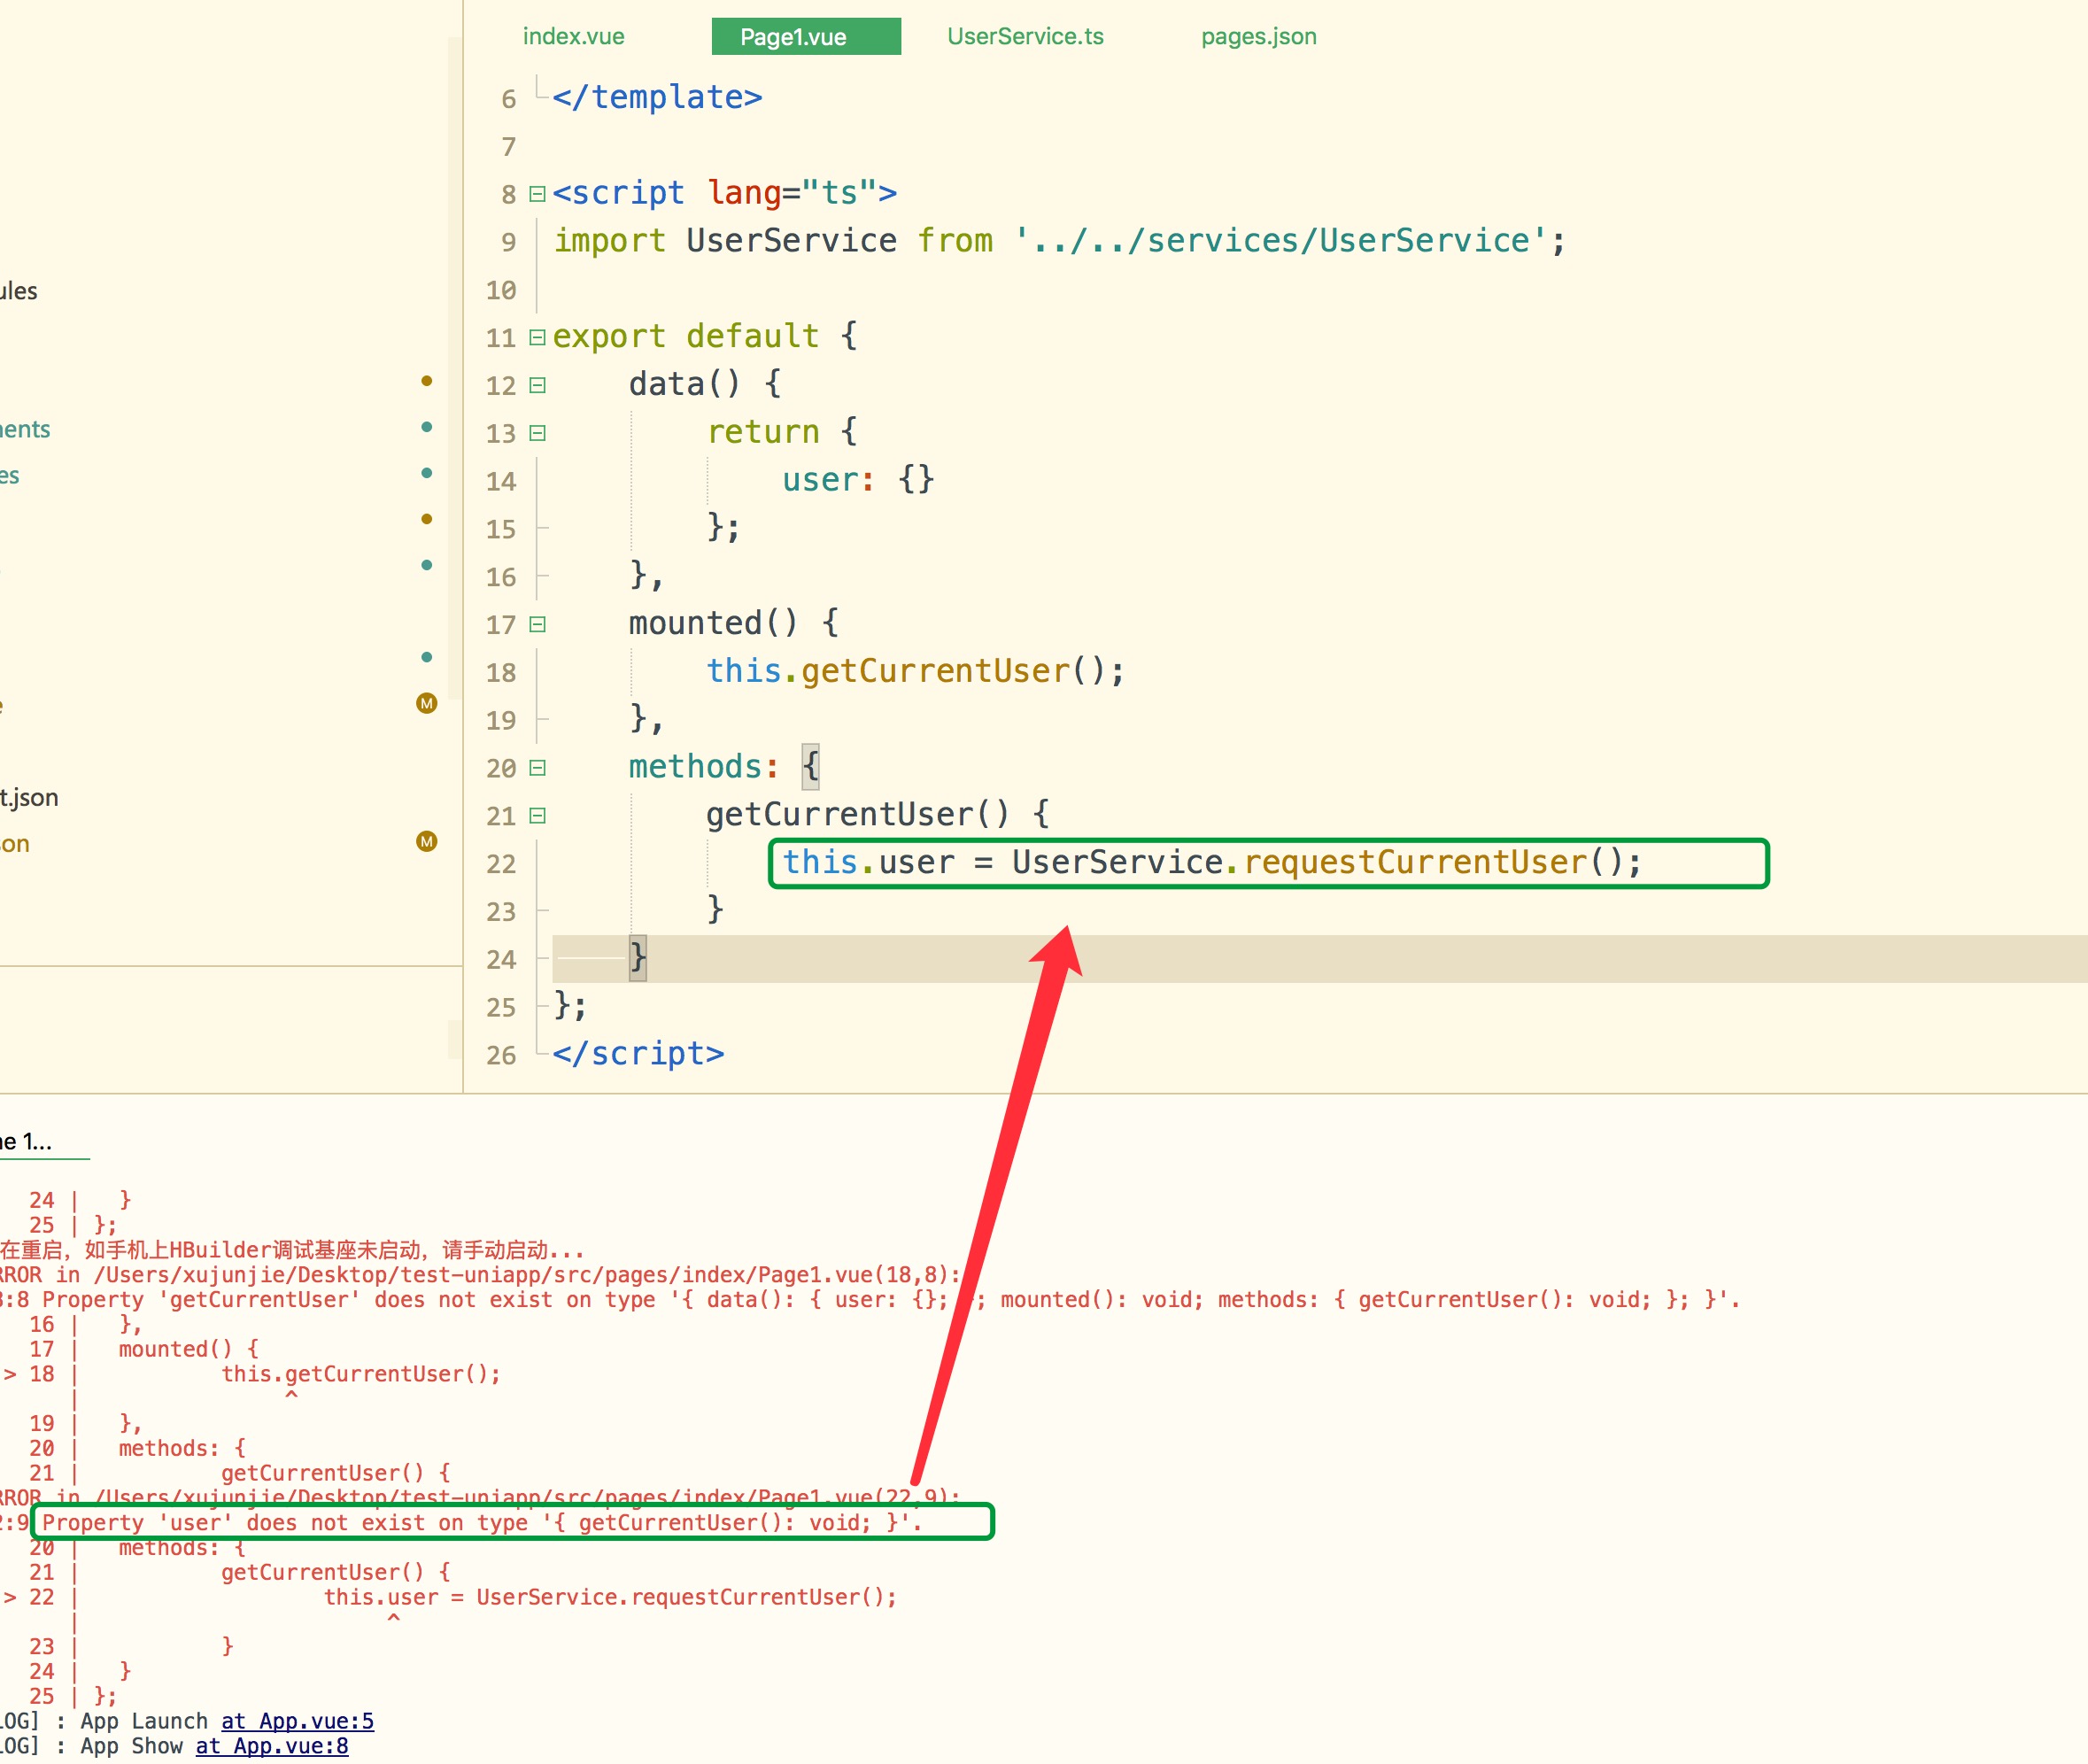Click the closing </script> tag on line 26
This screenshot has width=2088, height=1764.
(638, 1054)
